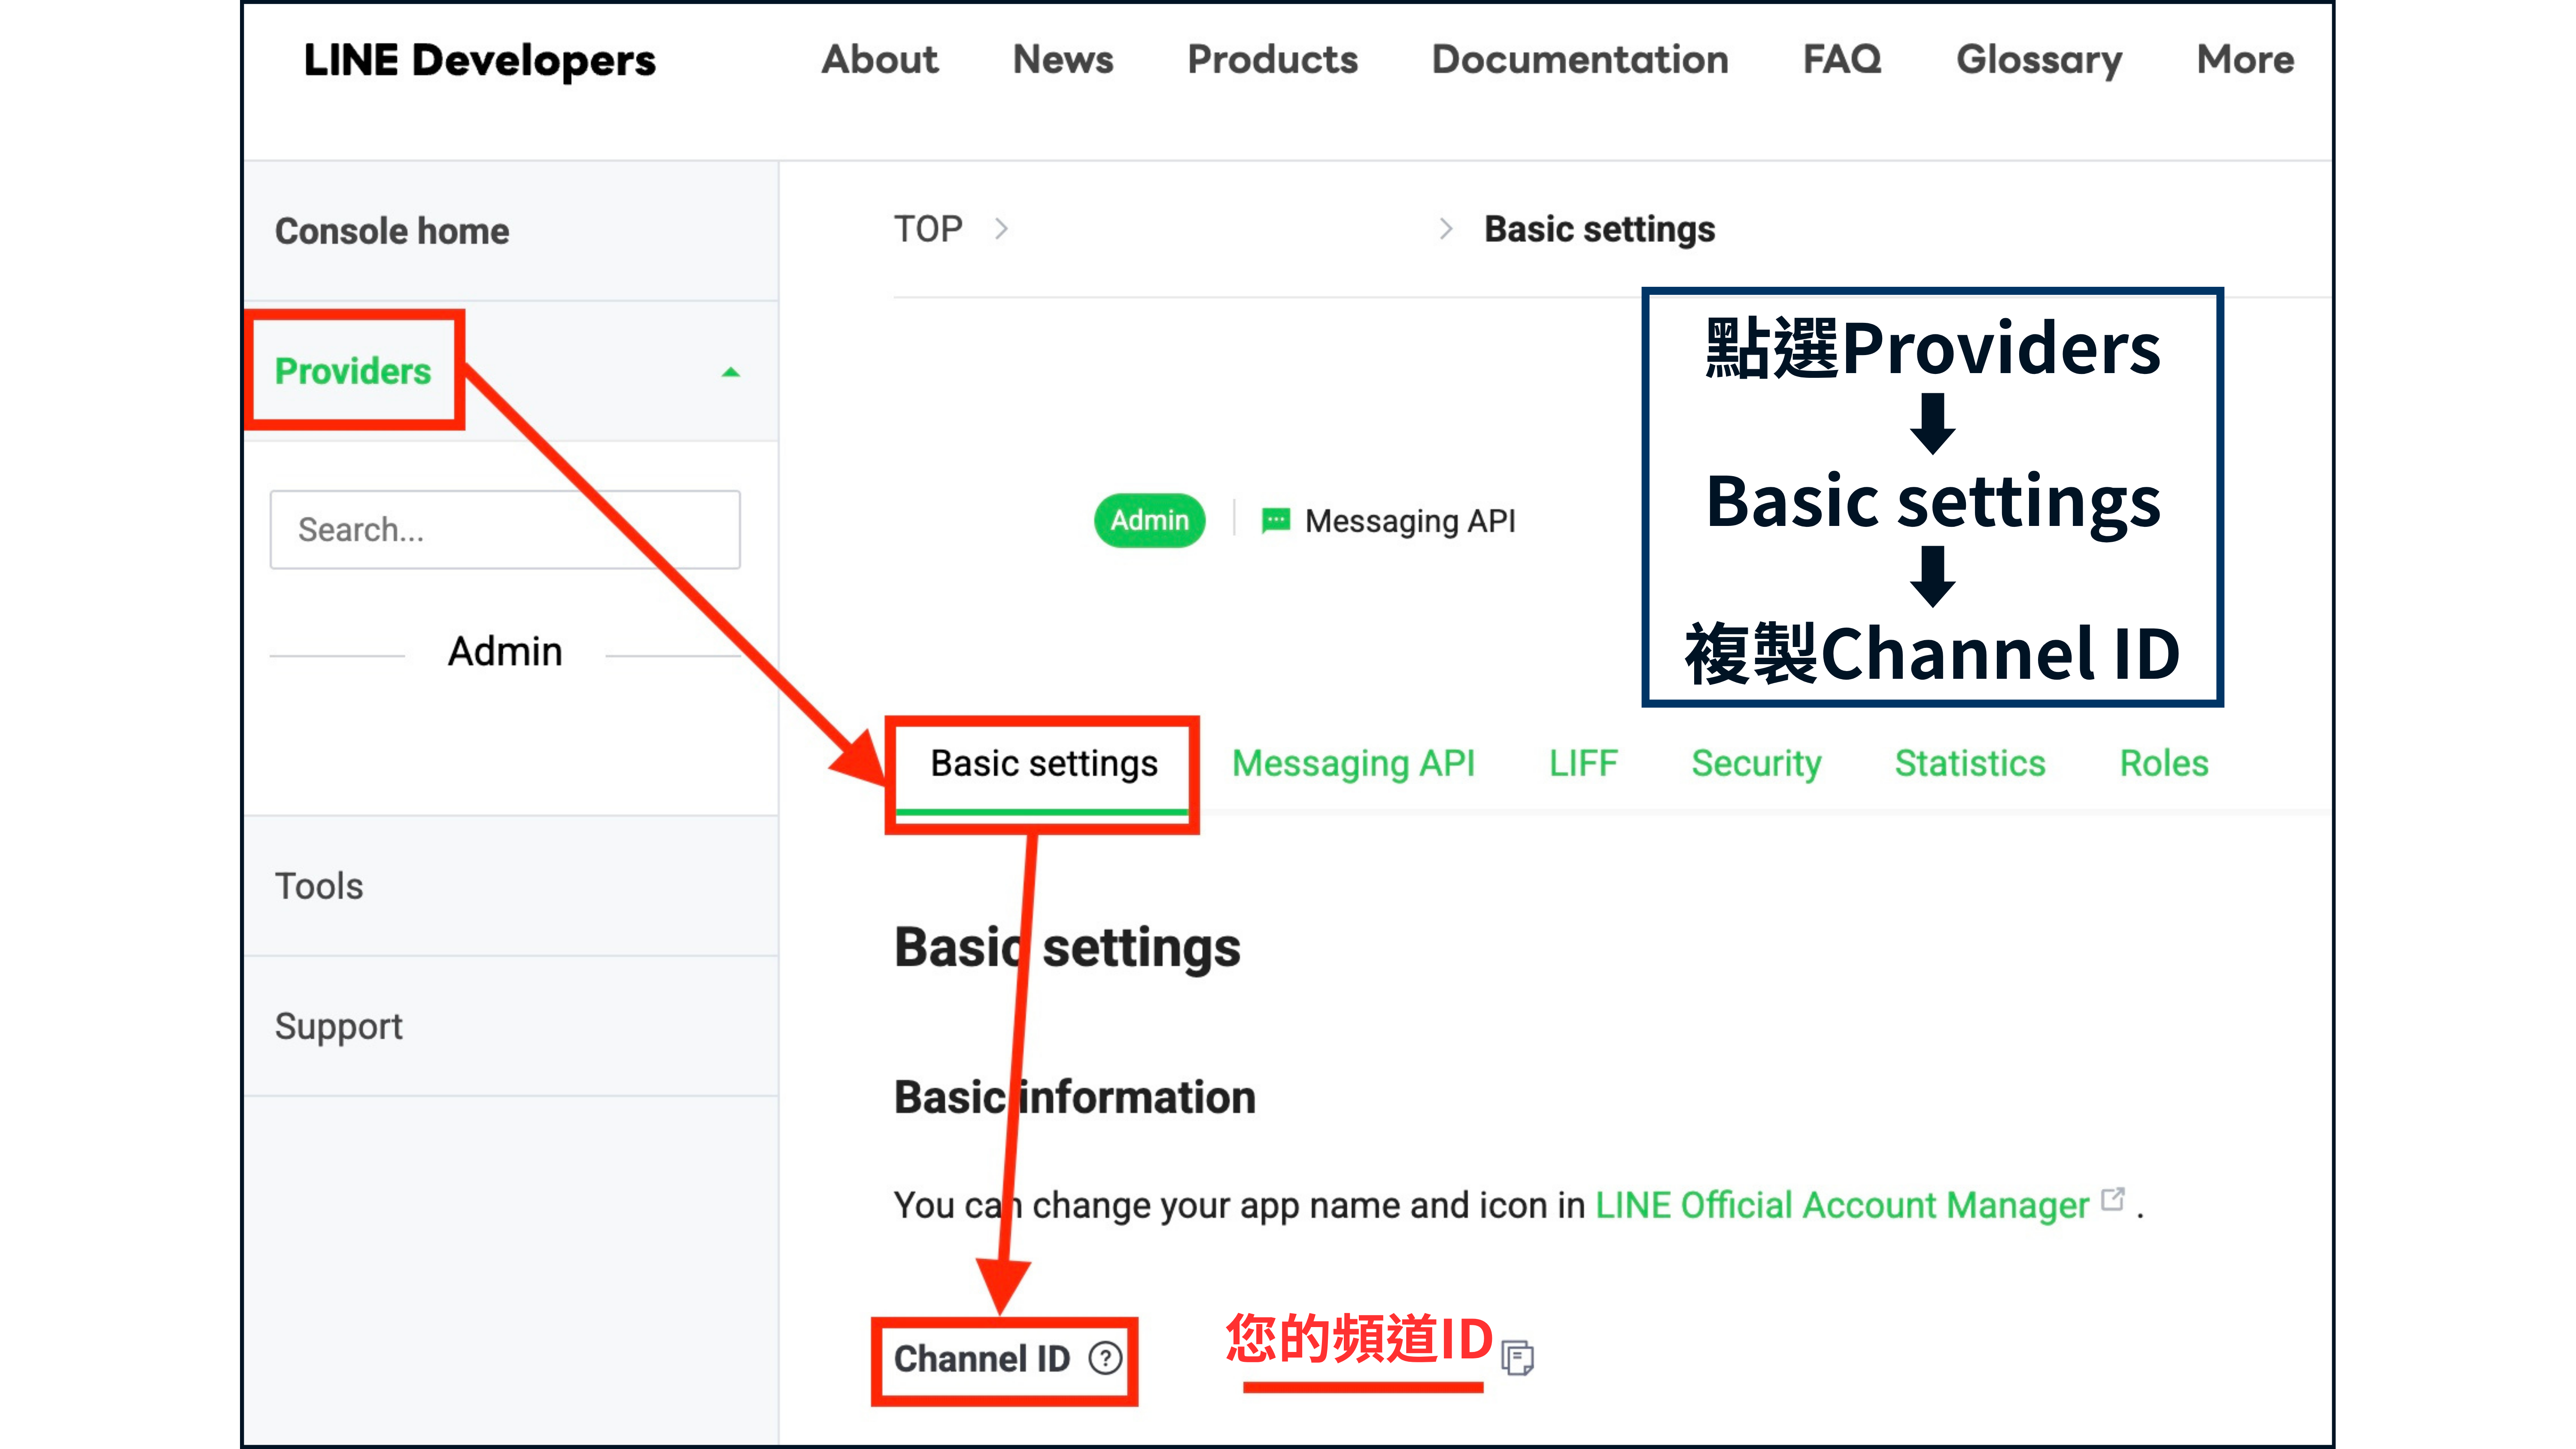This screenshot has height=1449, width=2576.
Task: Open Tools in the sidebar
Action: 319,886
